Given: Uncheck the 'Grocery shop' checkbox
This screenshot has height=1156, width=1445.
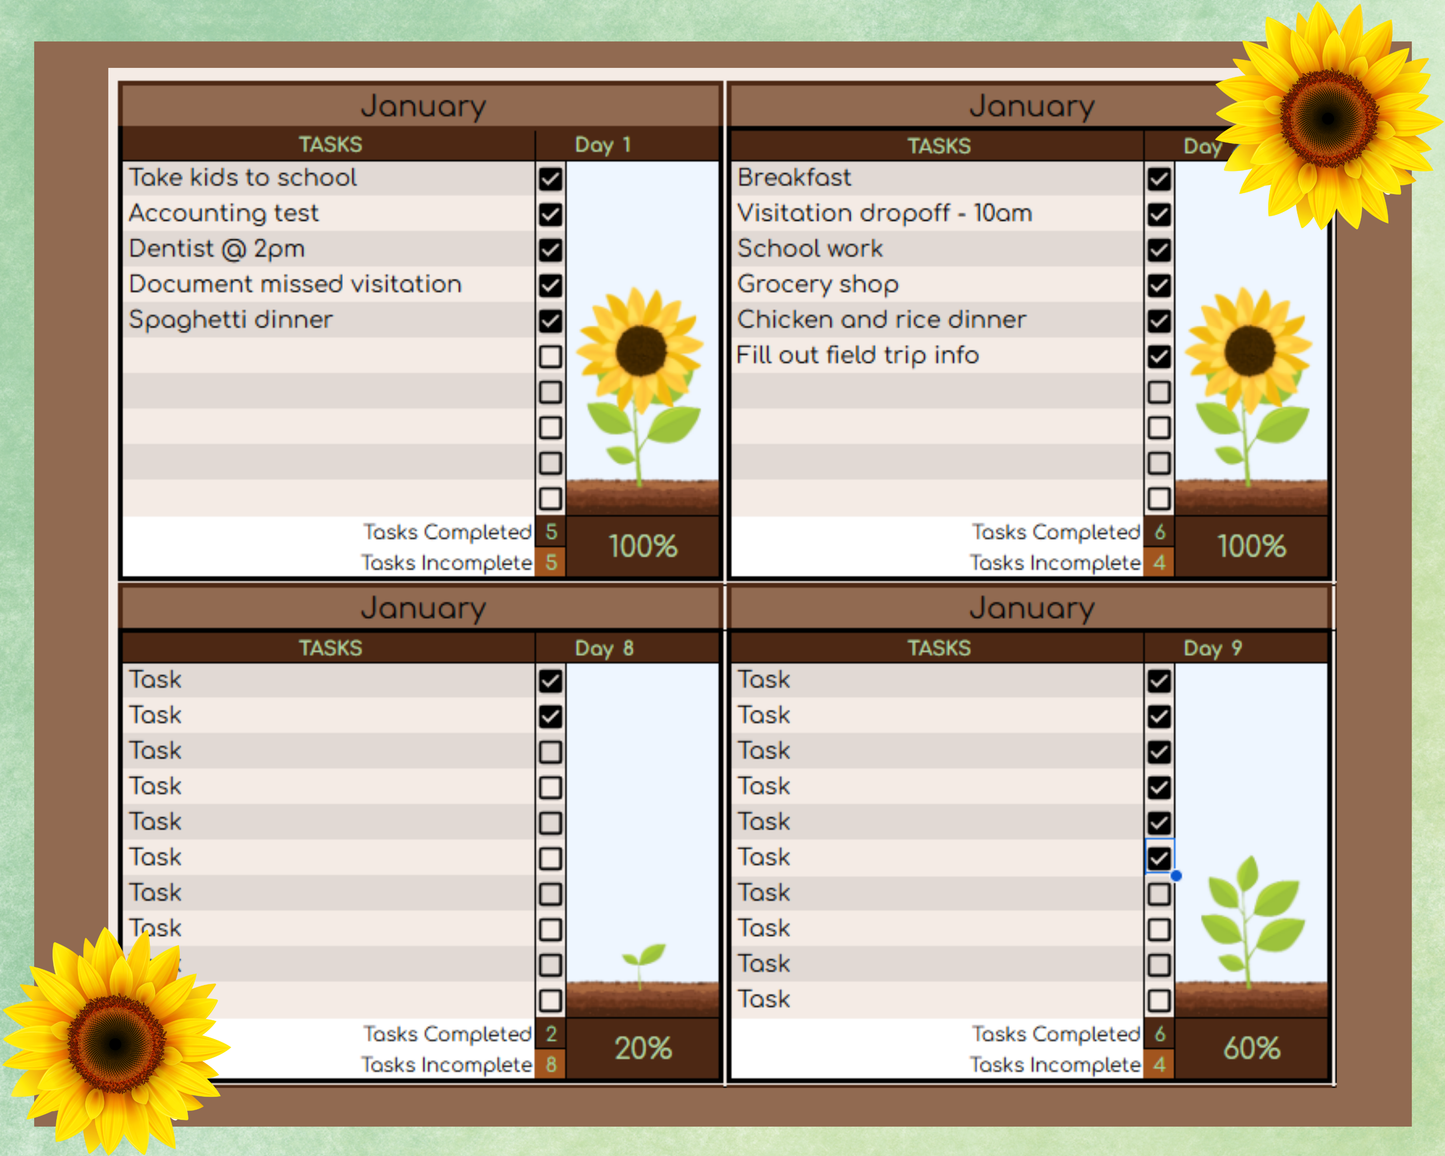Looking at the screenshot, I should click(1159, 285).
